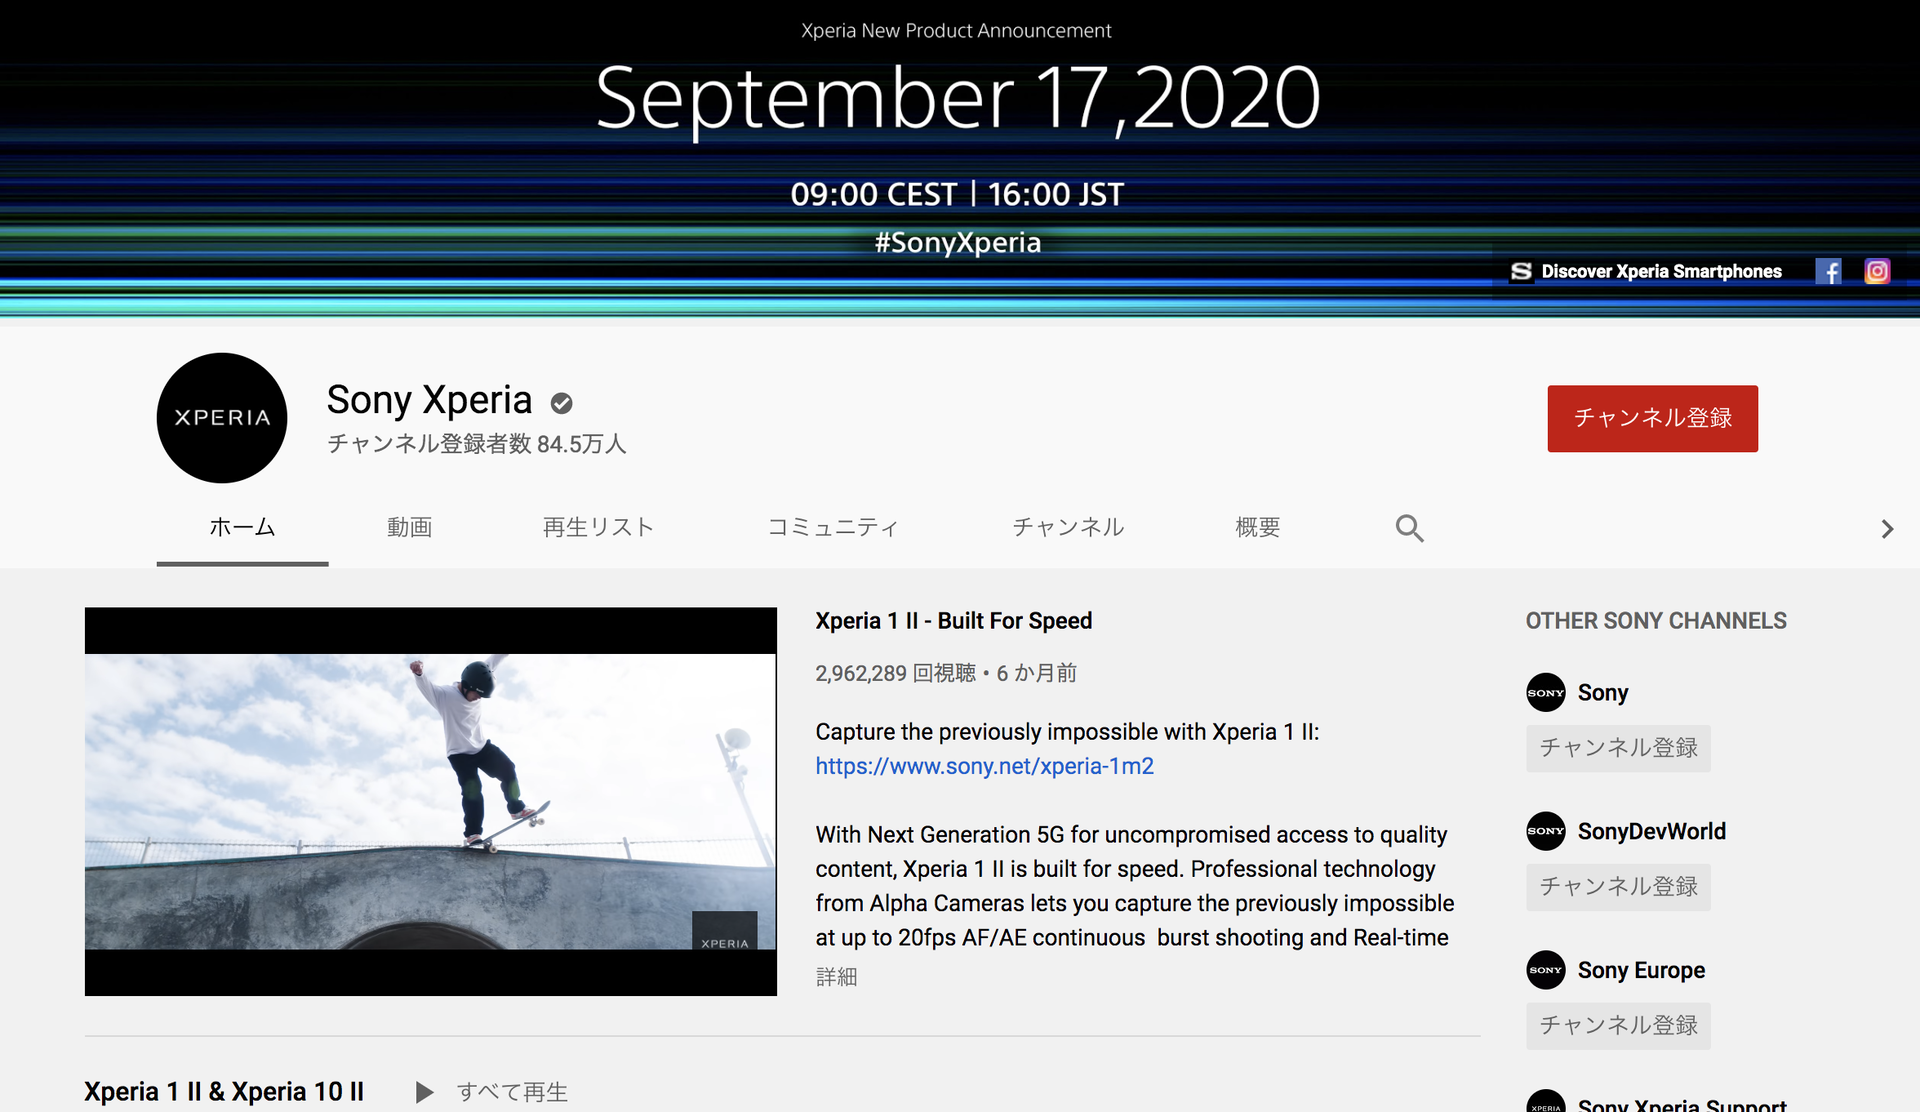The width and height of the screenshot is (1920, 1112).
Task: Expand more tabs with the right chevron
Action: tap(1887, 529)
